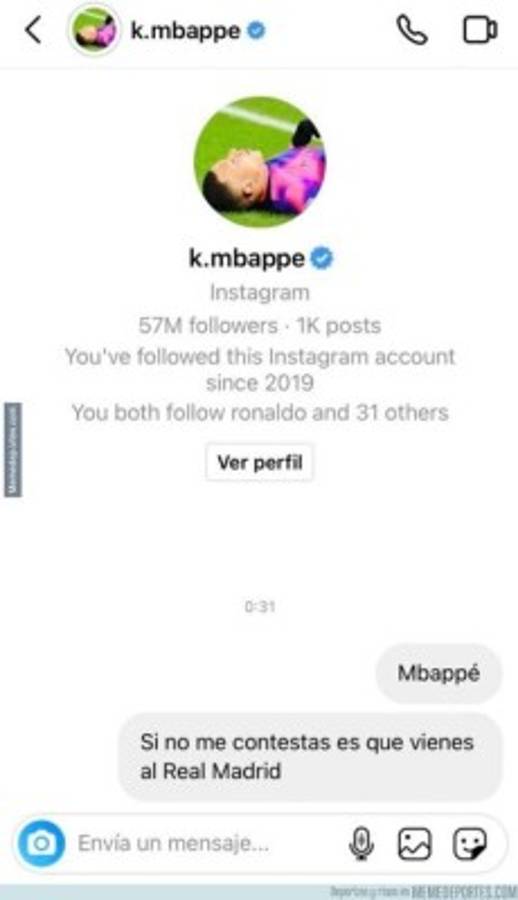
Task: Select the 'Mbappé' message bubble
Action: point(439,673)
